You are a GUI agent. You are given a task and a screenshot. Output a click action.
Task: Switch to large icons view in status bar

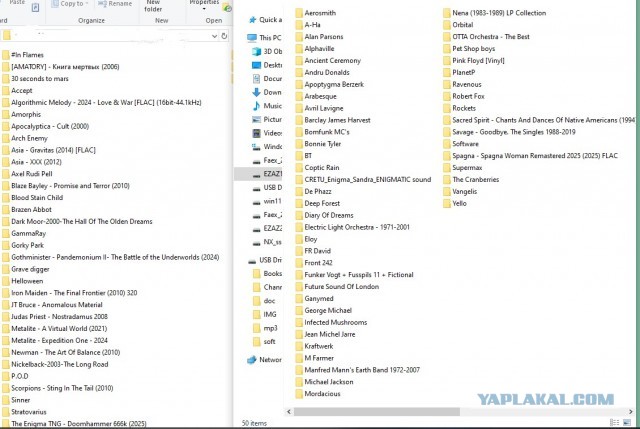click(x=627, y=422)
